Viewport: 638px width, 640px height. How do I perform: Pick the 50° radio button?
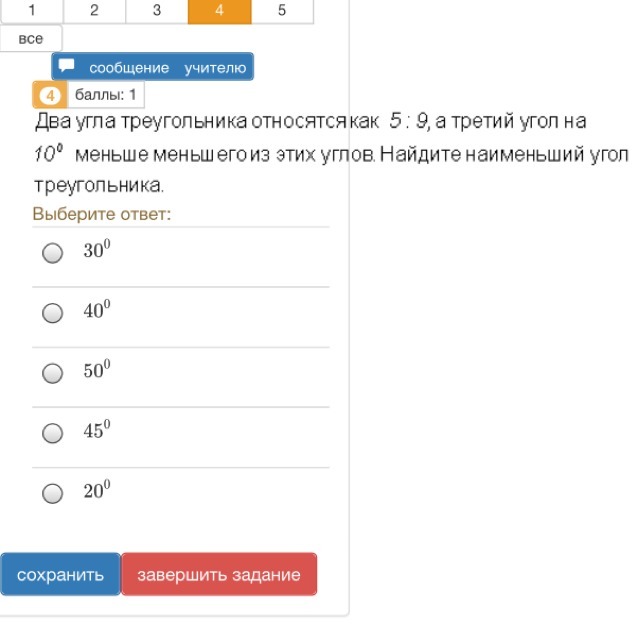(52, 373)
